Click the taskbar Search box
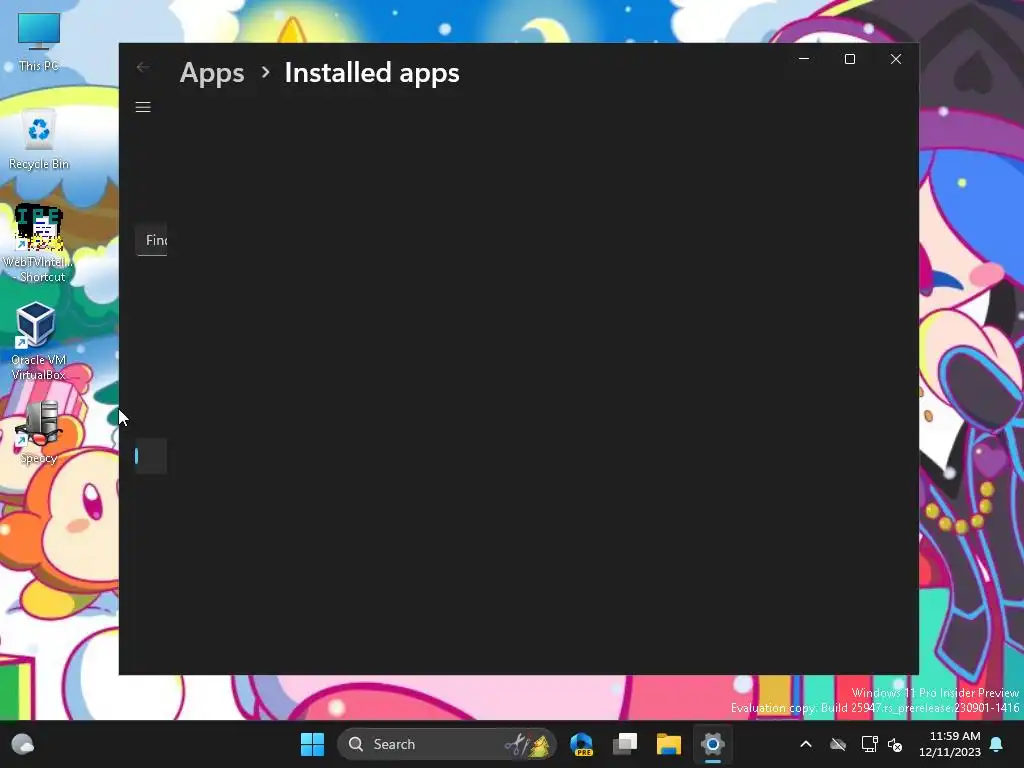The height and width of the screenshot is (768, 1024). tap(447, 744)
